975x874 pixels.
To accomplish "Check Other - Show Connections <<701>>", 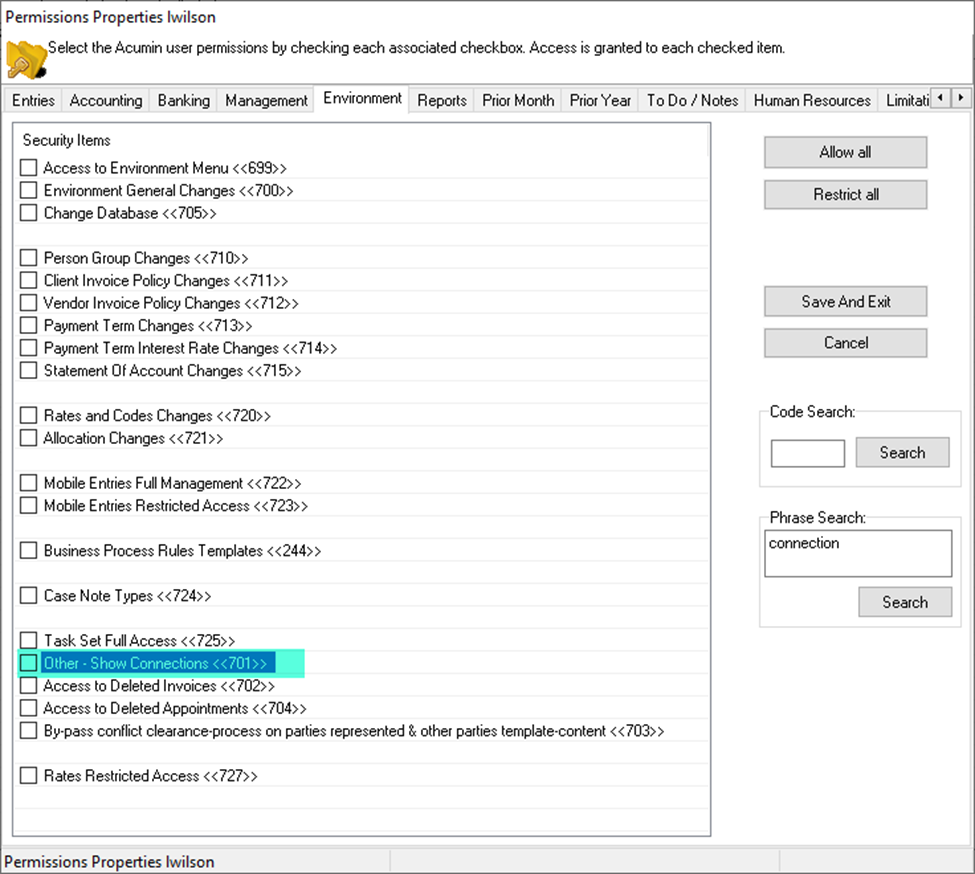I will point(29,663).
